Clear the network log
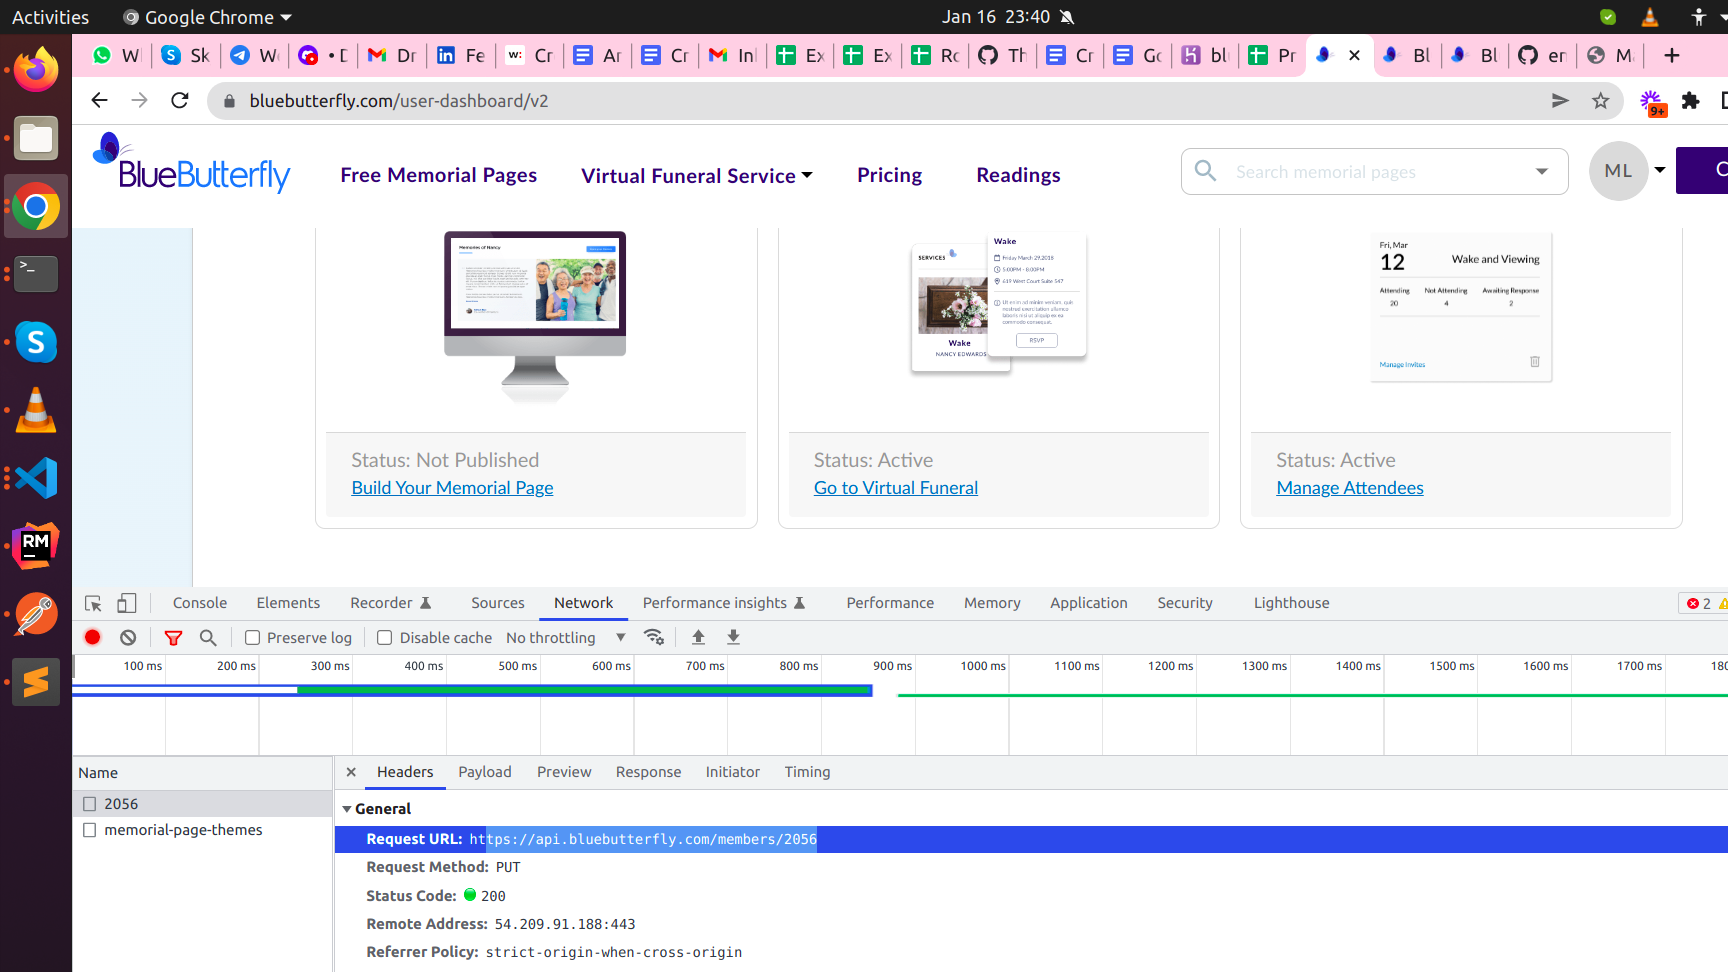1728x972 pixels. [x=128, y=637]
